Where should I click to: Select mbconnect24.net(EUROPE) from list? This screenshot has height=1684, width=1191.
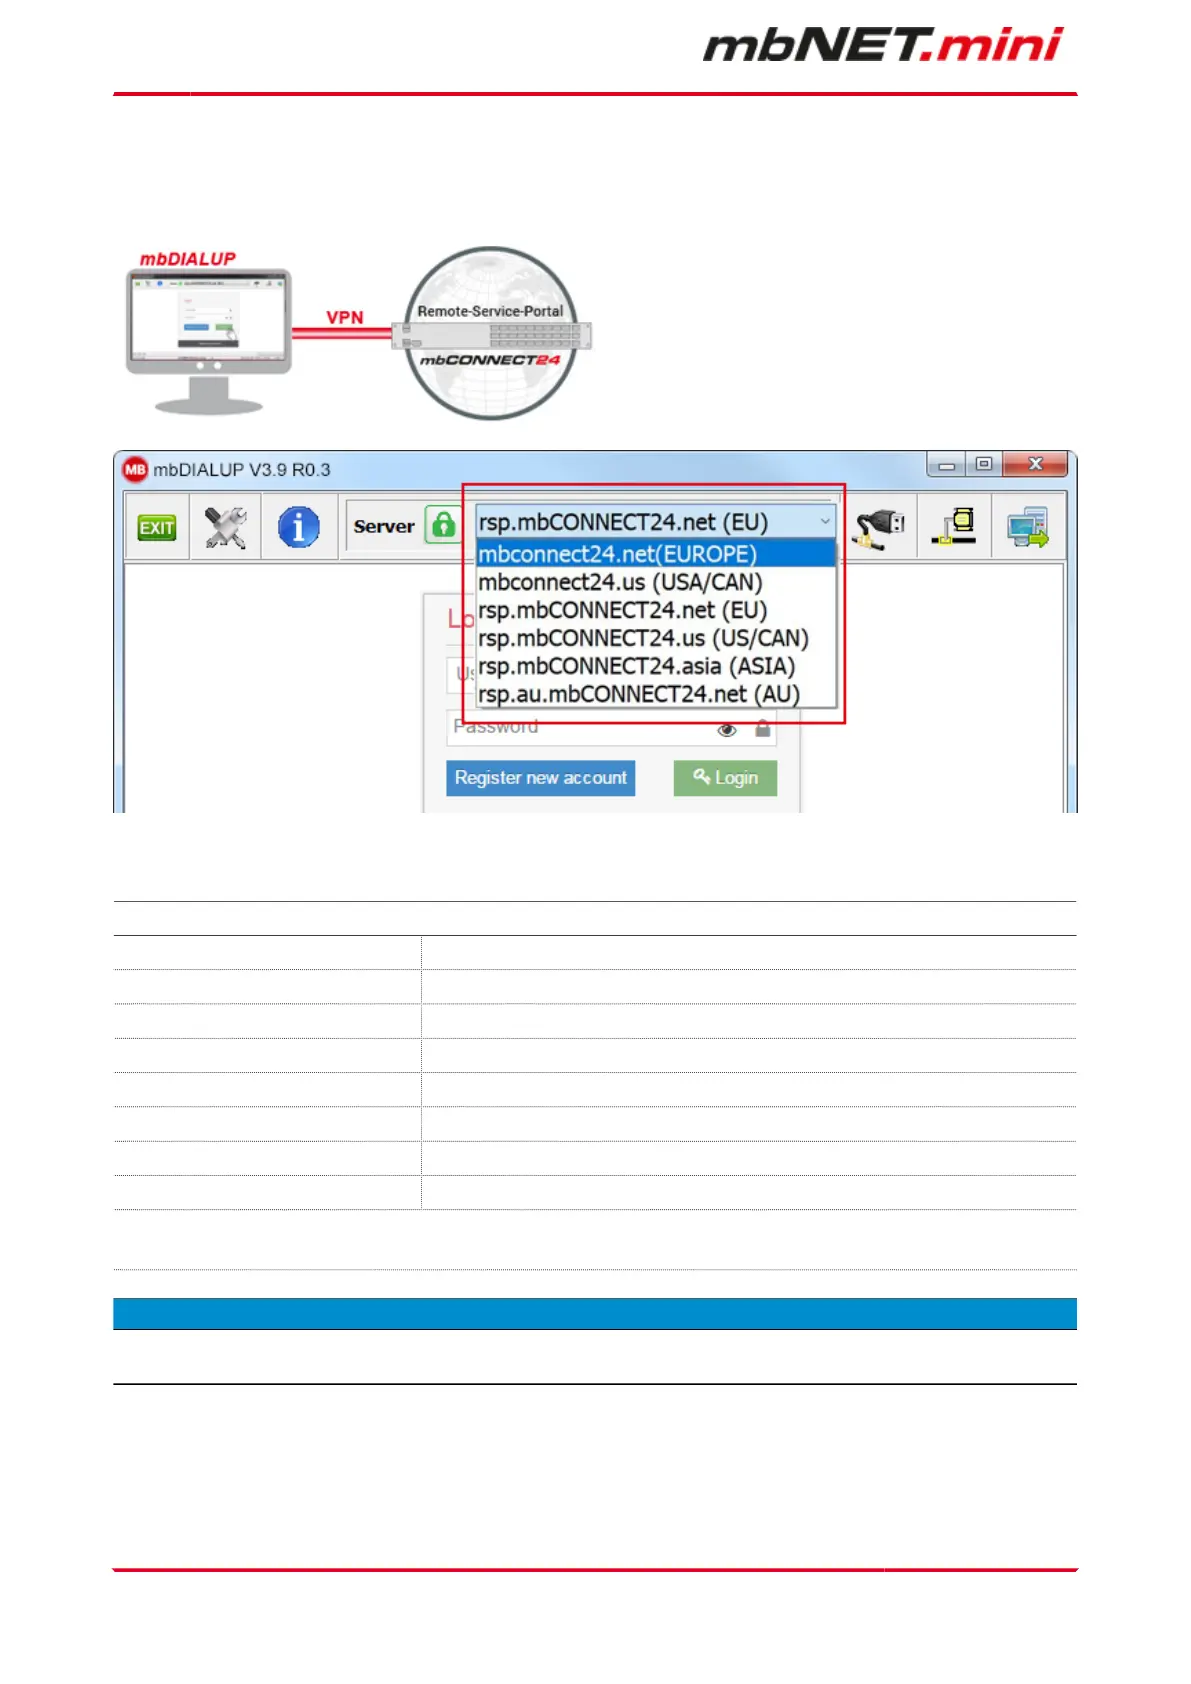(656, 554)
